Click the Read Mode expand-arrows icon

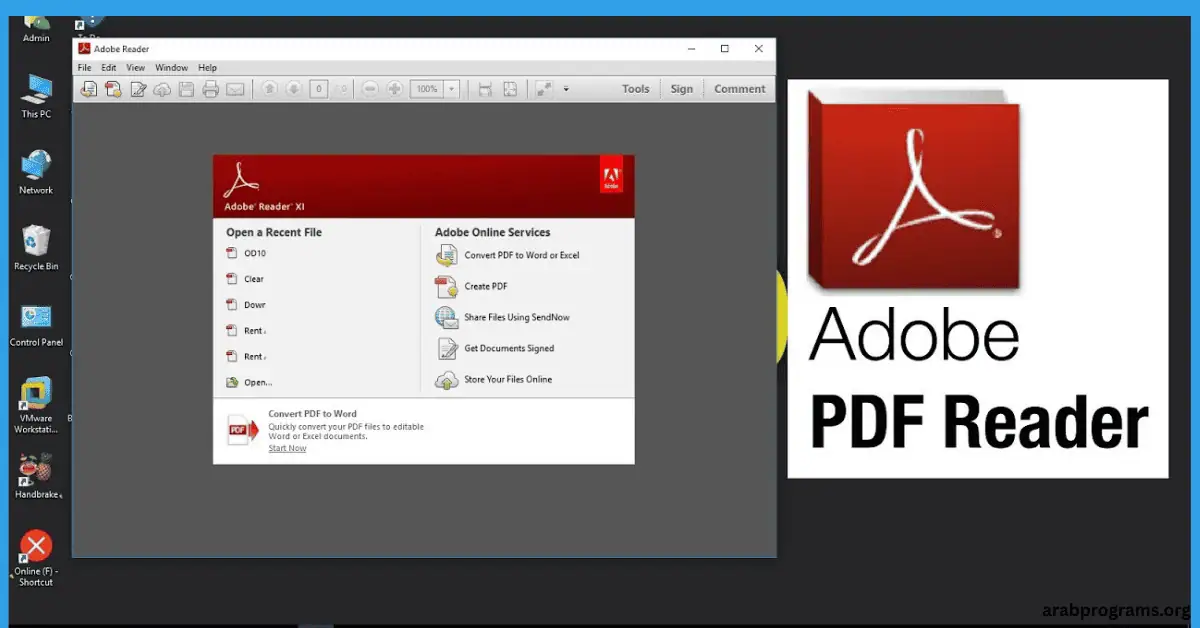click(544, 89)
